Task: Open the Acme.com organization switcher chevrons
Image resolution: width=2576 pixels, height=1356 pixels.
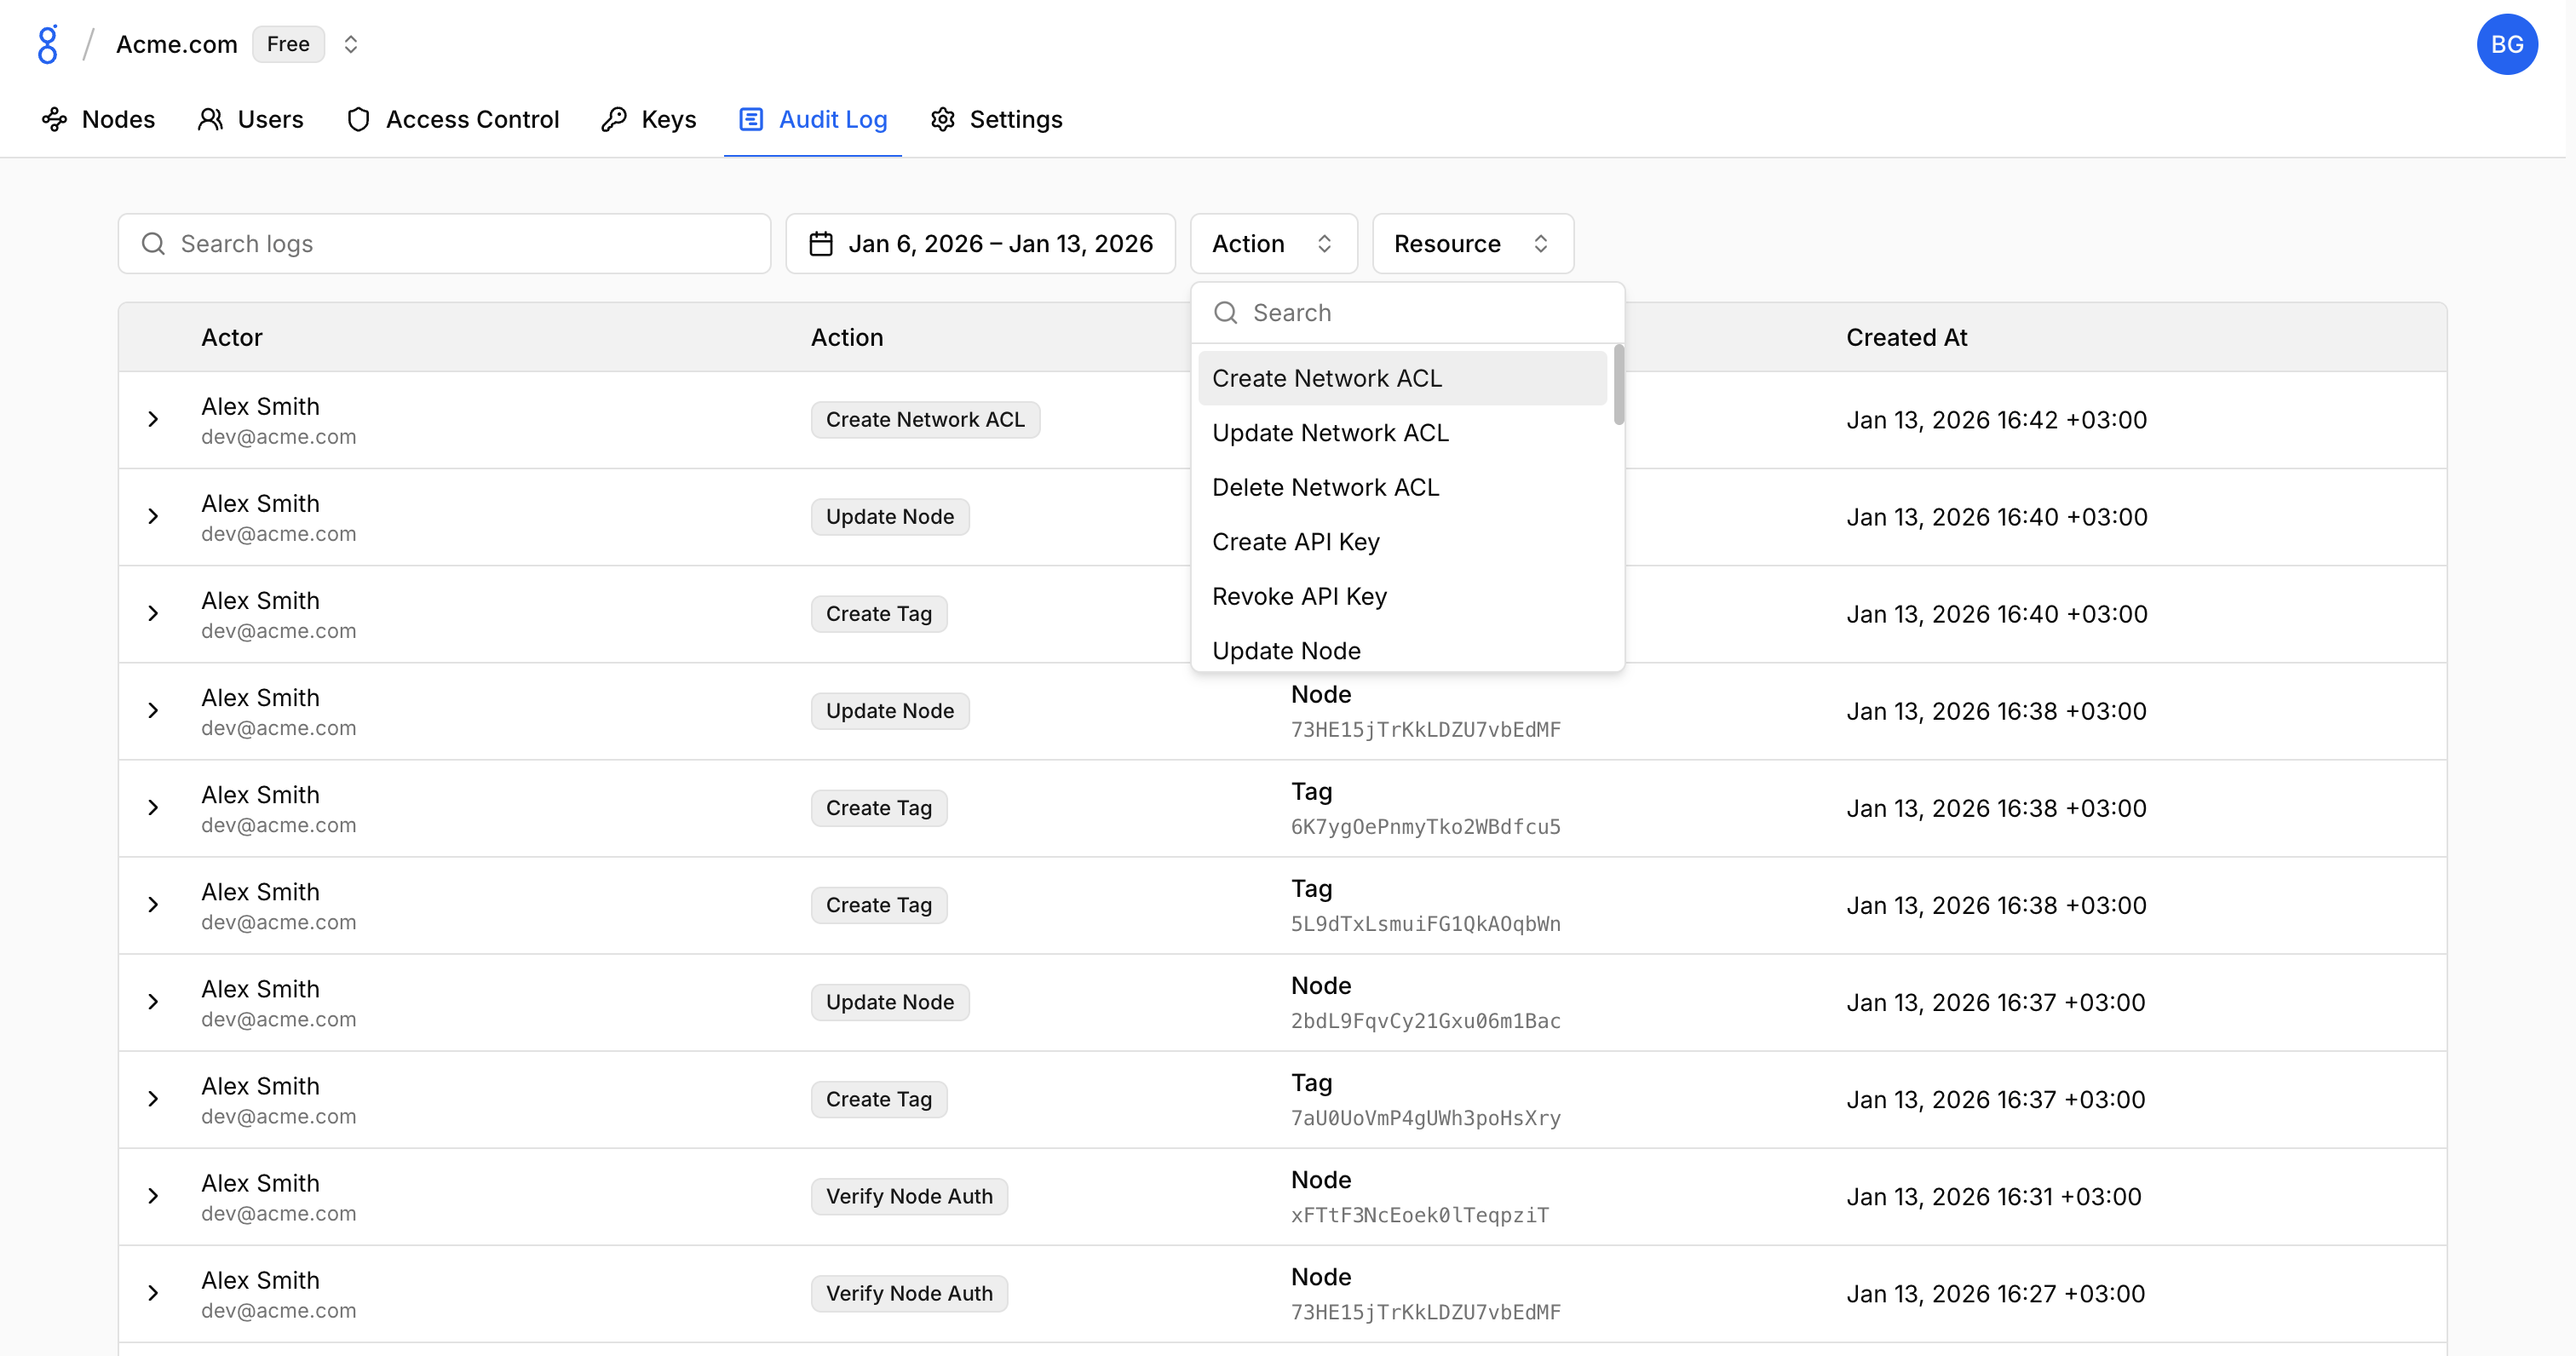Action: pyautogui.click(x=351, y=44)
